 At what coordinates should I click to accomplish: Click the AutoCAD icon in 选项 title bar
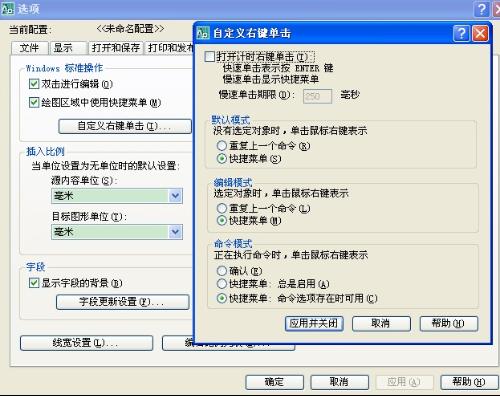8,9
